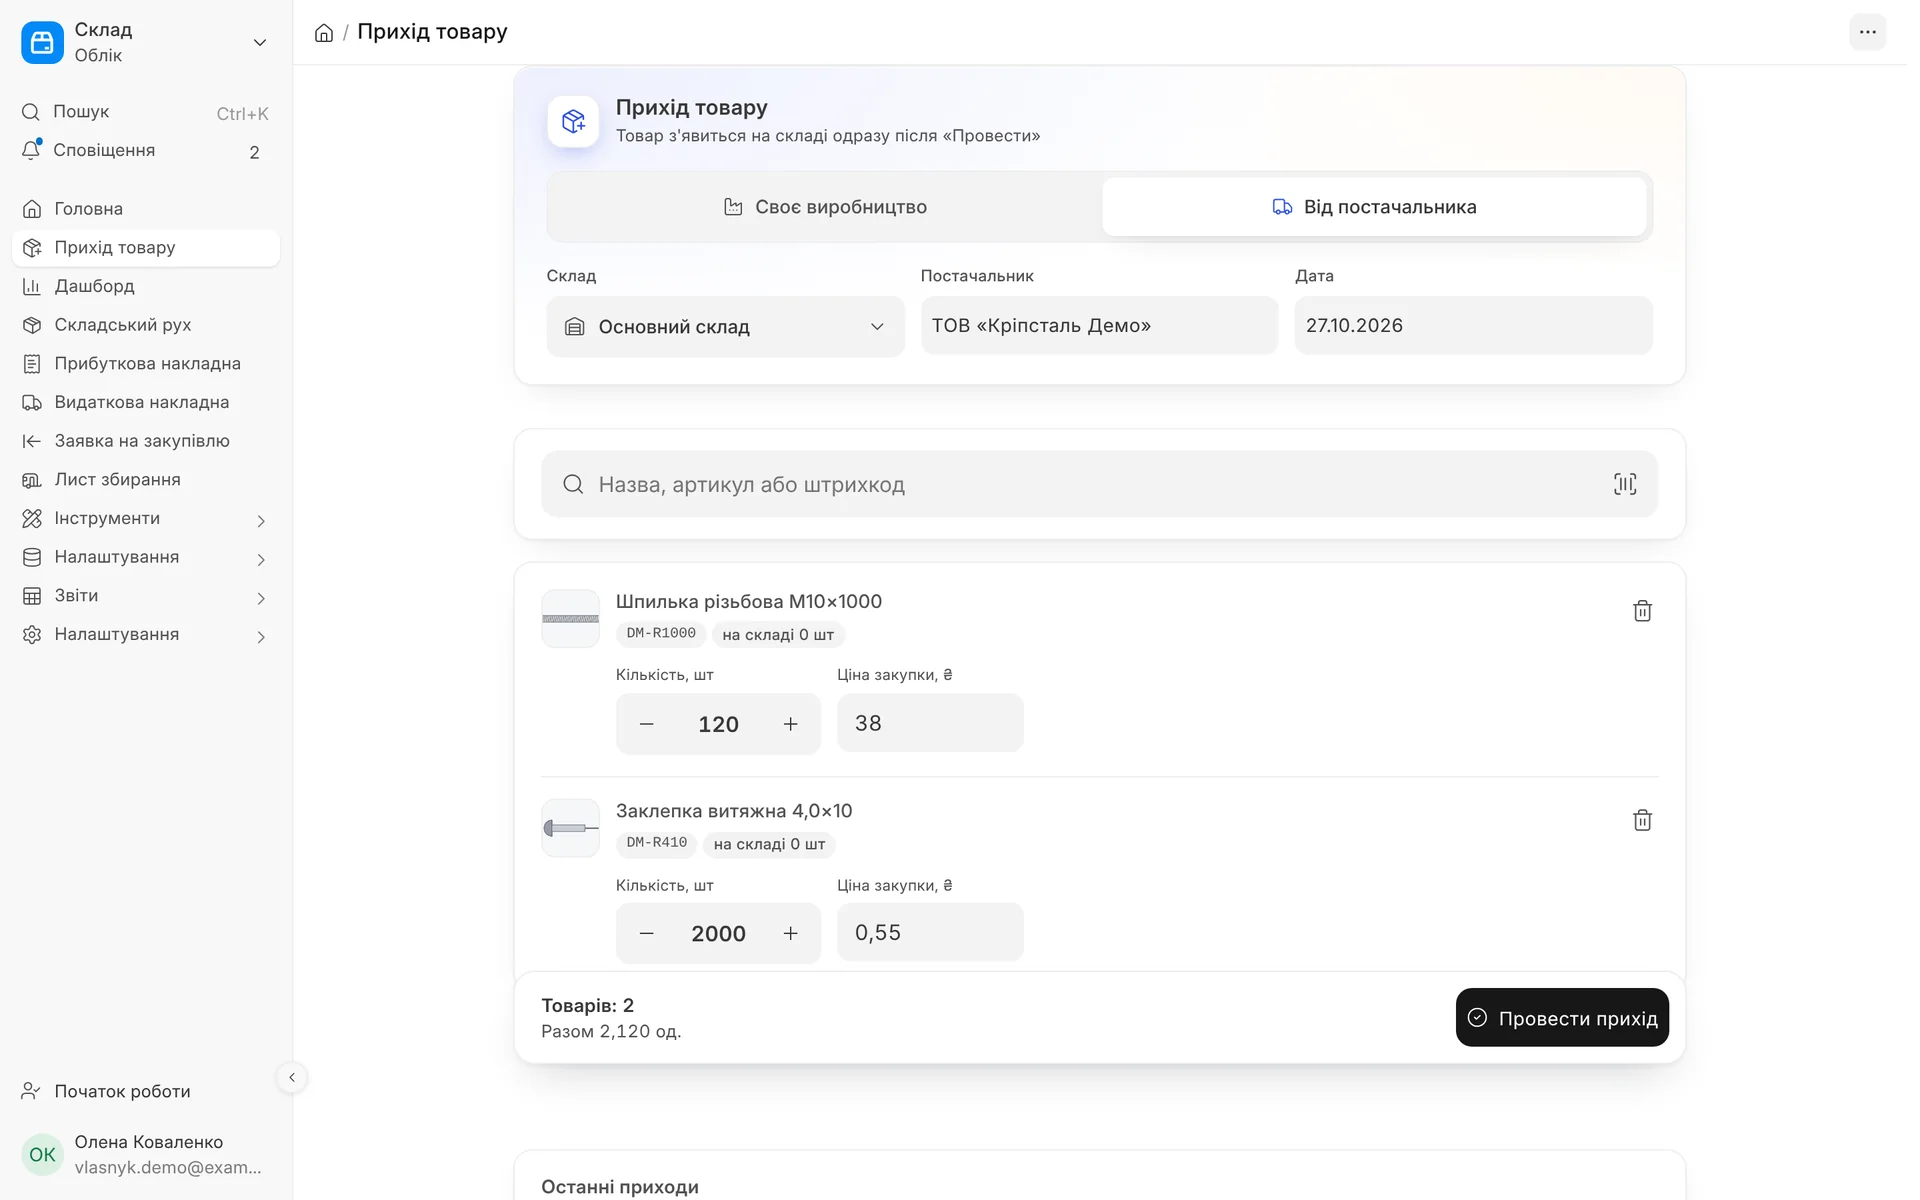Click the Заклепка витяжна product thumbnail

570,828
